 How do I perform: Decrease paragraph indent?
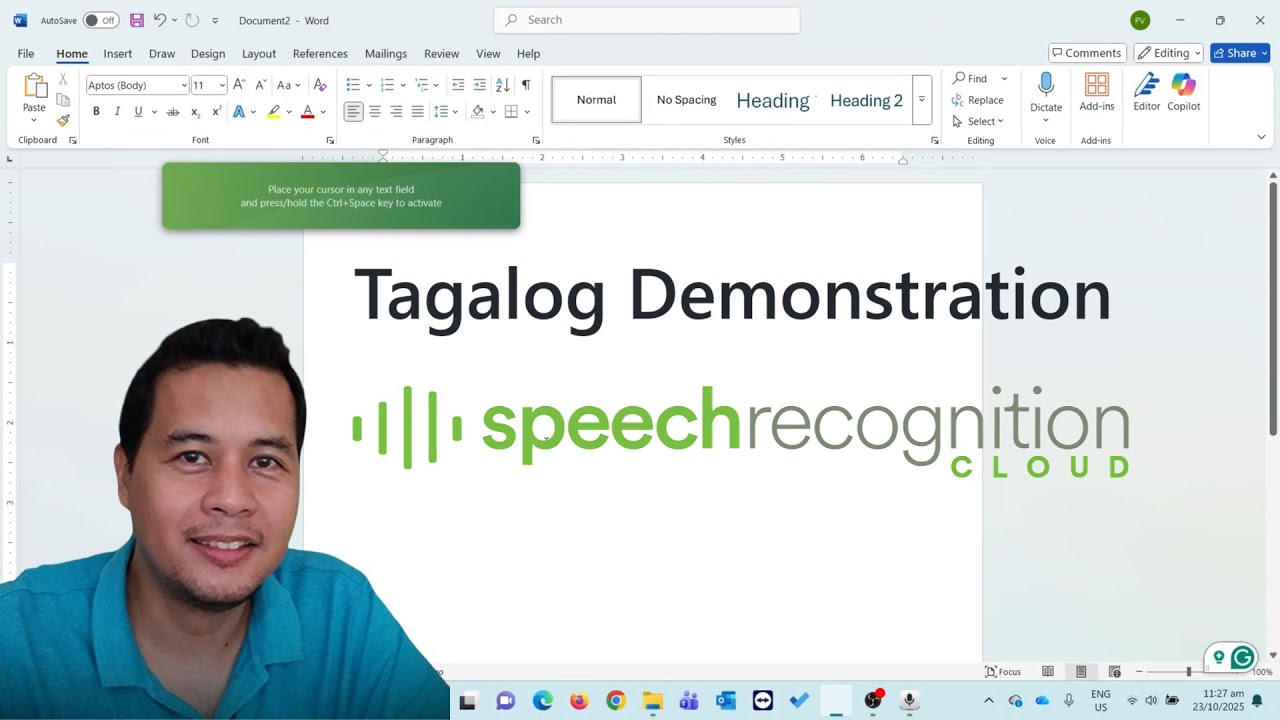tap(458, 85)
